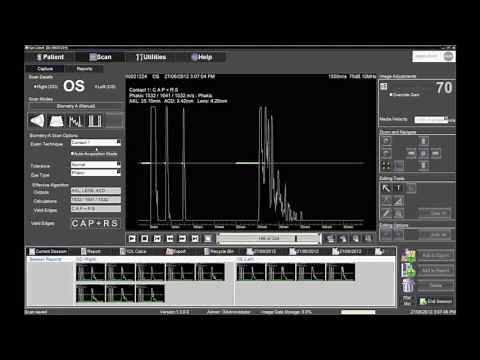Open the Utilities menu

coord(151,57)
